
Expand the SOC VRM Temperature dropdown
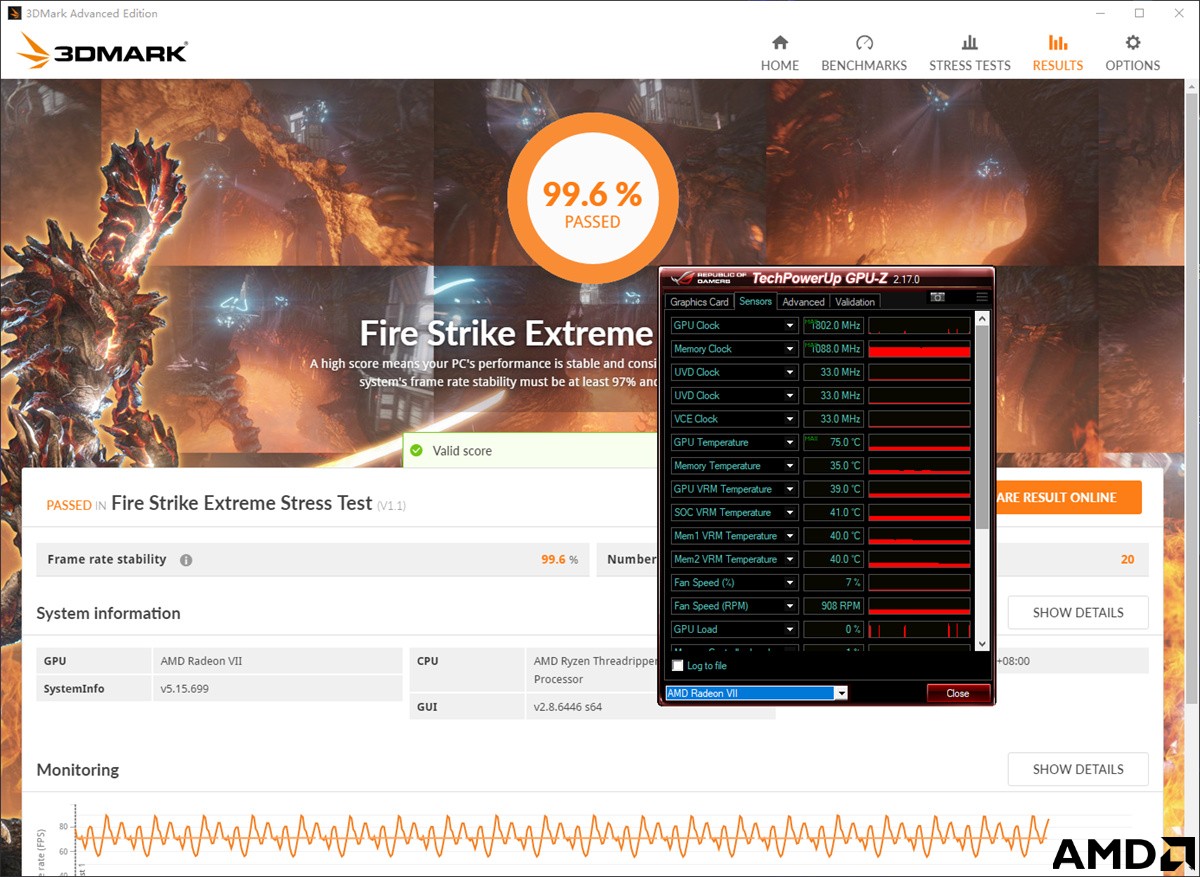[x=790, y=513]
